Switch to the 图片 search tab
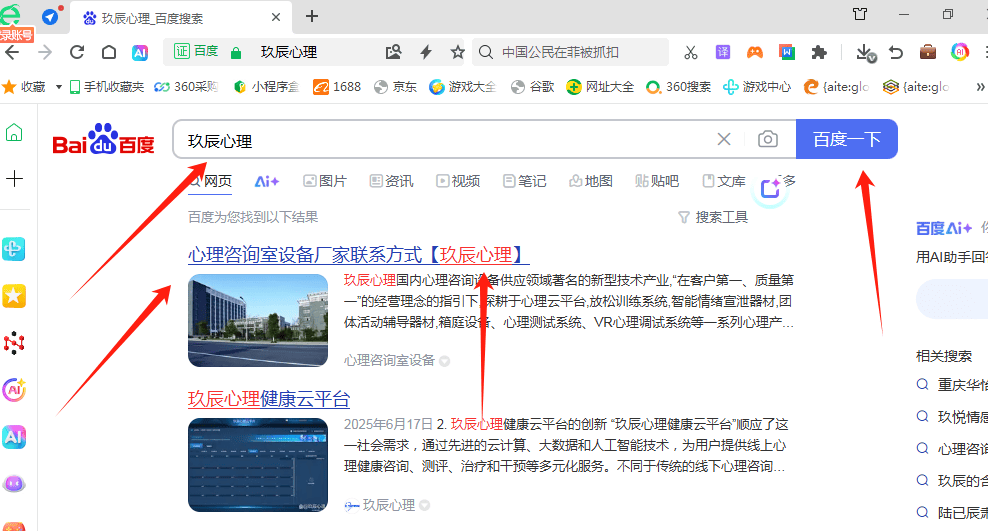This screenshot has width=988, height=531. pos(325,181)
